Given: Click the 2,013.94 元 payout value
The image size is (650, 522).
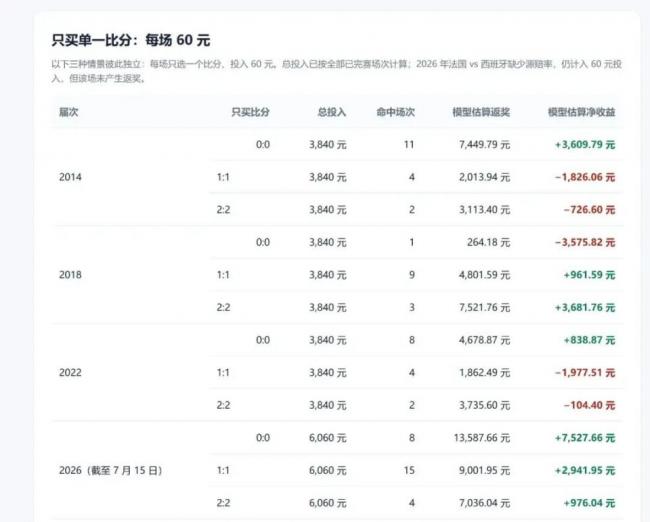Looking at the screenshot, I should click(484, 177).
